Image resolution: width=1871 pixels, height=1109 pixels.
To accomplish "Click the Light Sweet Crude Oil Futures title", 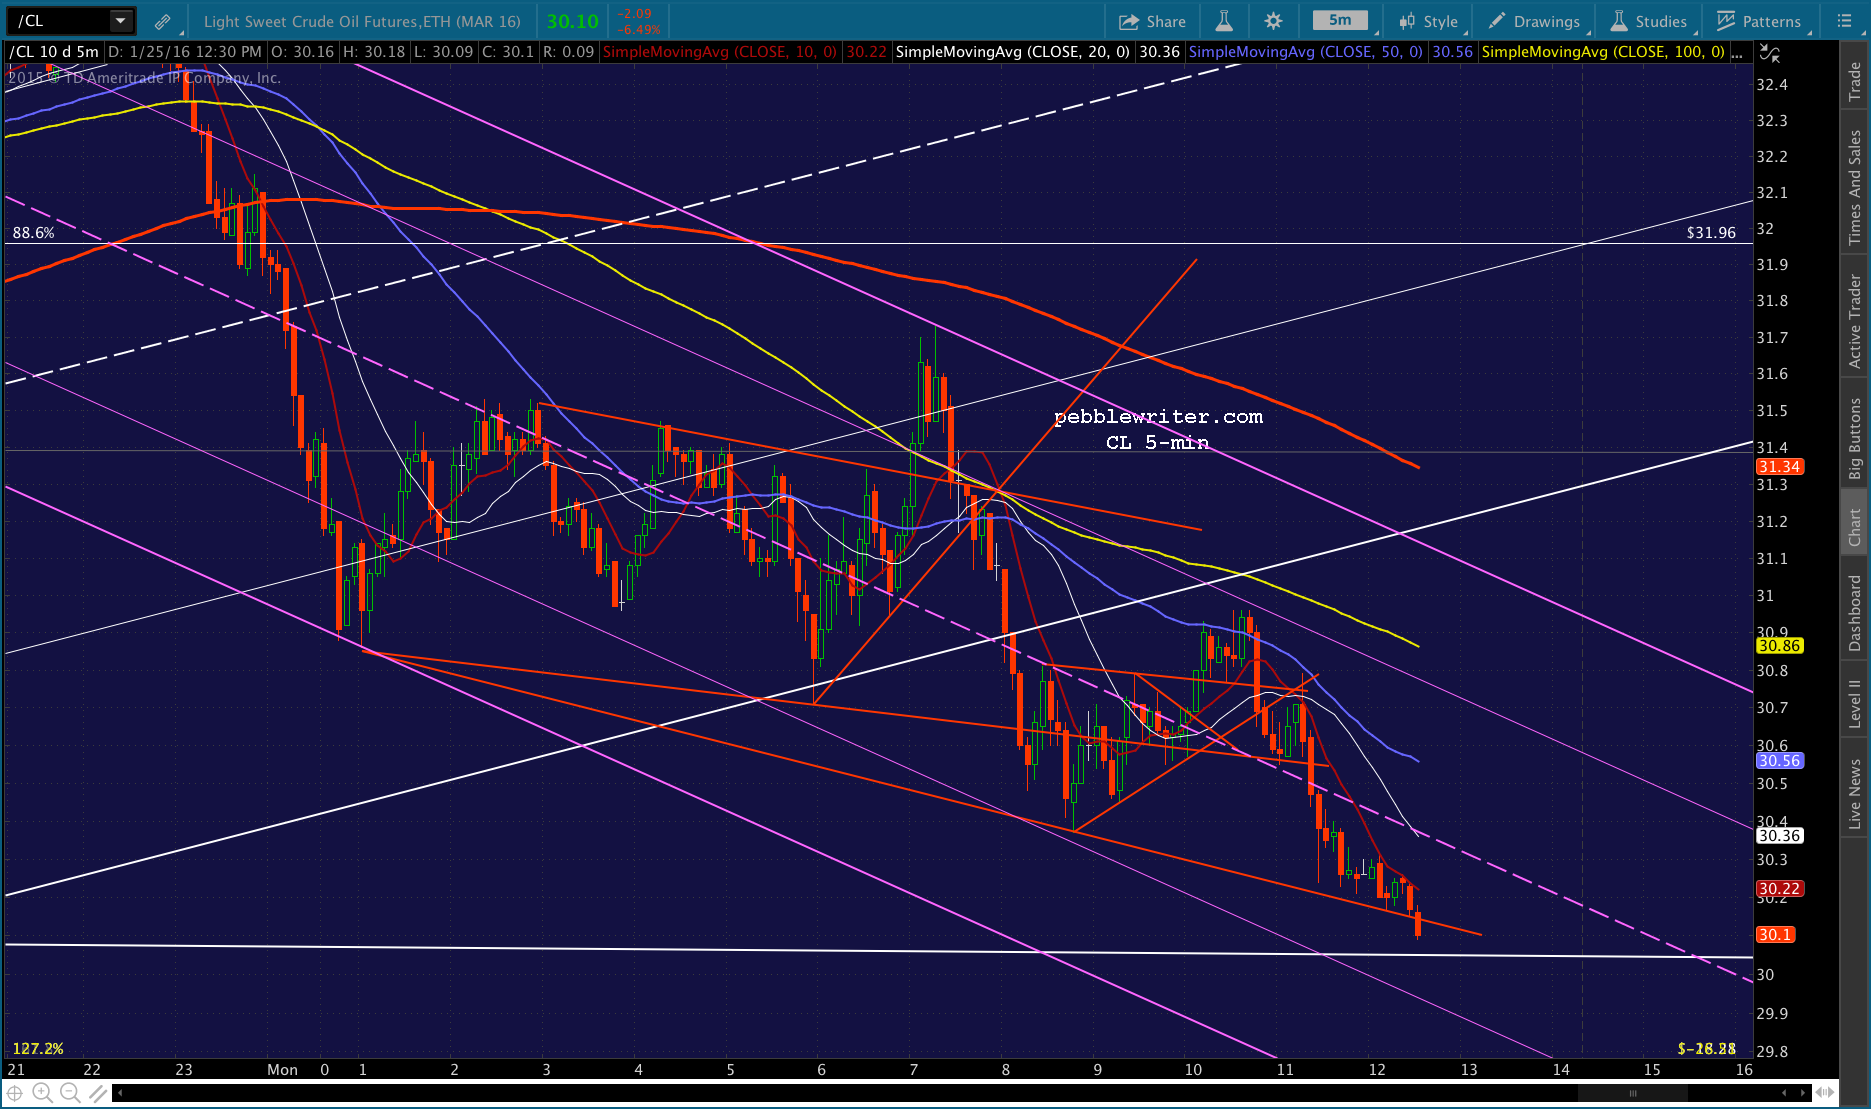I will point(362,21).
